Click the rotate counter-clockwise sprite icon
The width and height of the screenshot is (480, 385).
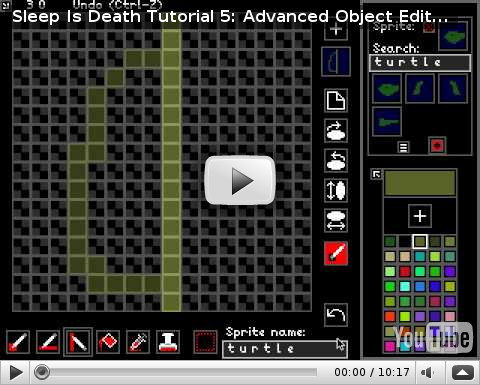point(336,160)
